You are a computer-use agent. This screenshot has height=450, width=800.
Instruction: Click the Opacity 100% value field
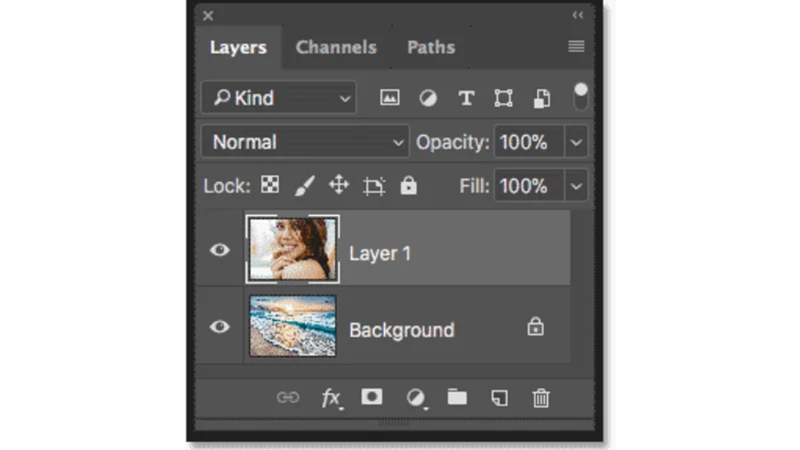coord(529,142)
